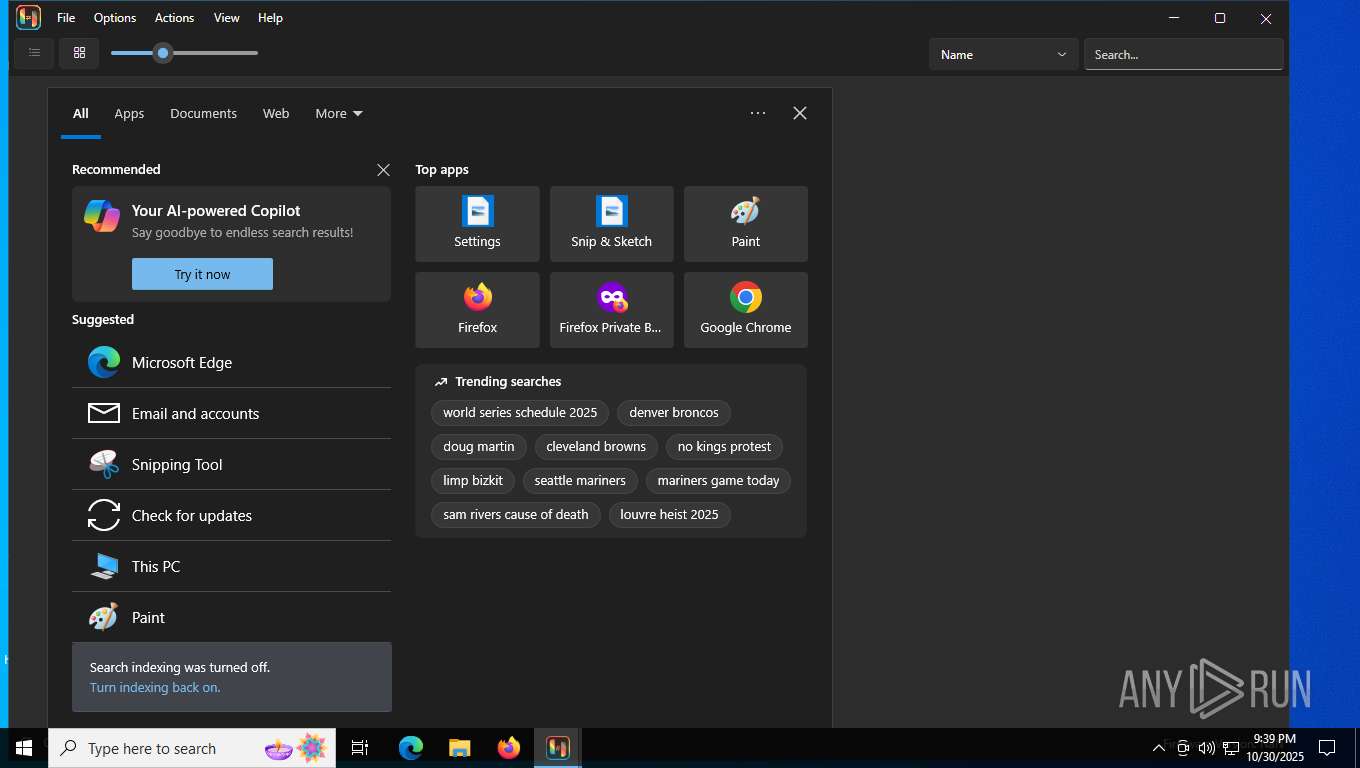
Task: Click the Copilot logo icon
Action: click(102, 215)
